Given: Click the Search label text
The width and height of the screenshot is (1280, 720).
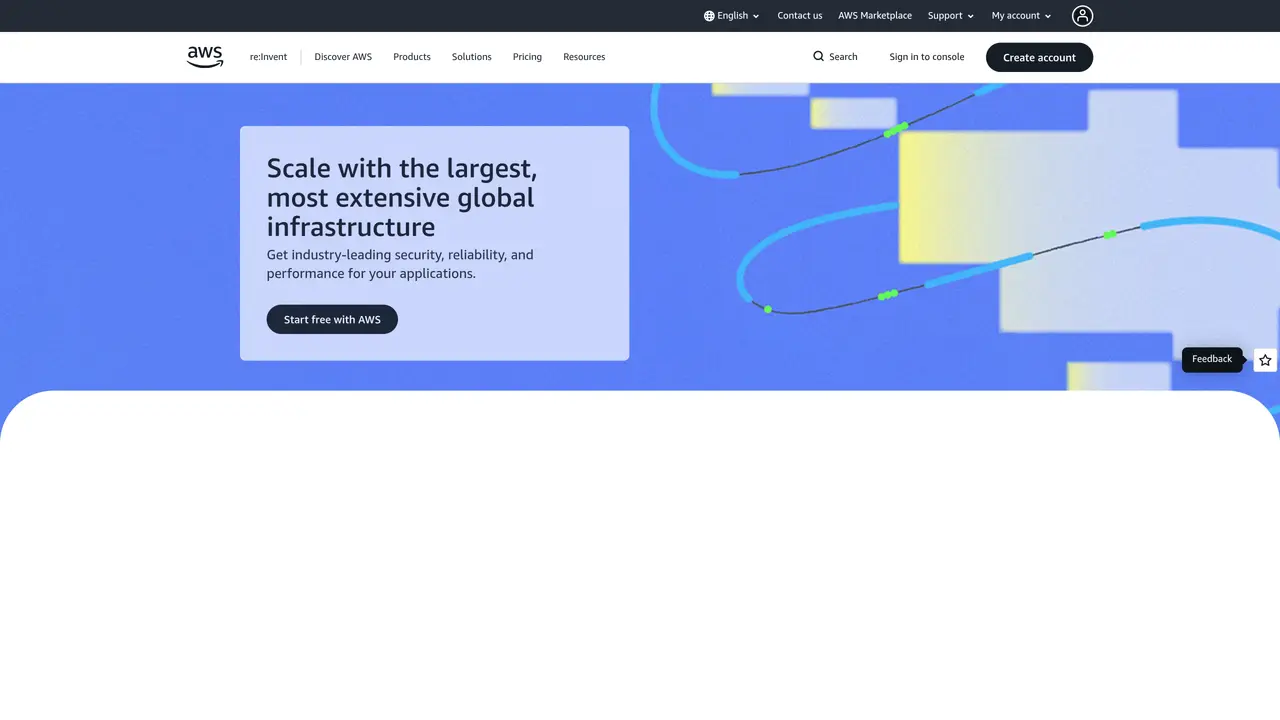Looking at the screenshot, I should click(843, 57).
